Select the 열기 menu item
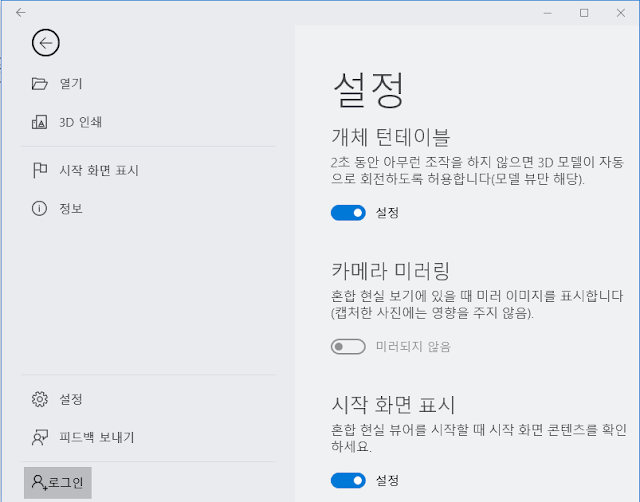This screenshot has height=502, width=640. tap(148, 84)
